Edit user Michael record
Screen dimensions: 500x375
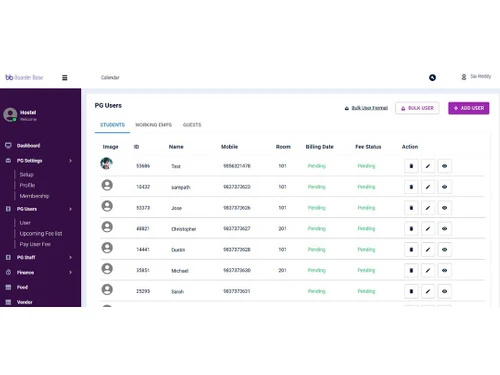[428, 270]
